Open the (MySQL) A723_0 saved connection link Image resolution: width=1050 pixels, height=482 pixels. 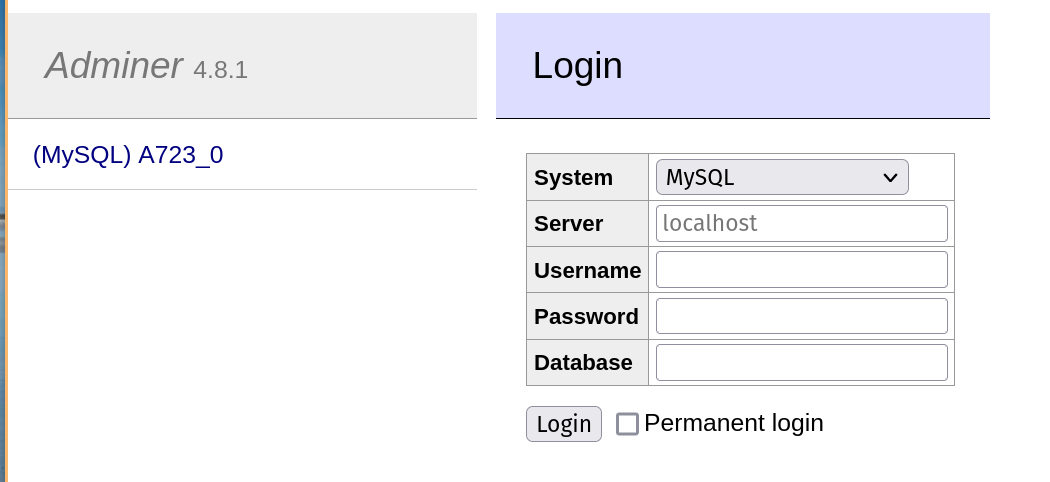[128, 155]
